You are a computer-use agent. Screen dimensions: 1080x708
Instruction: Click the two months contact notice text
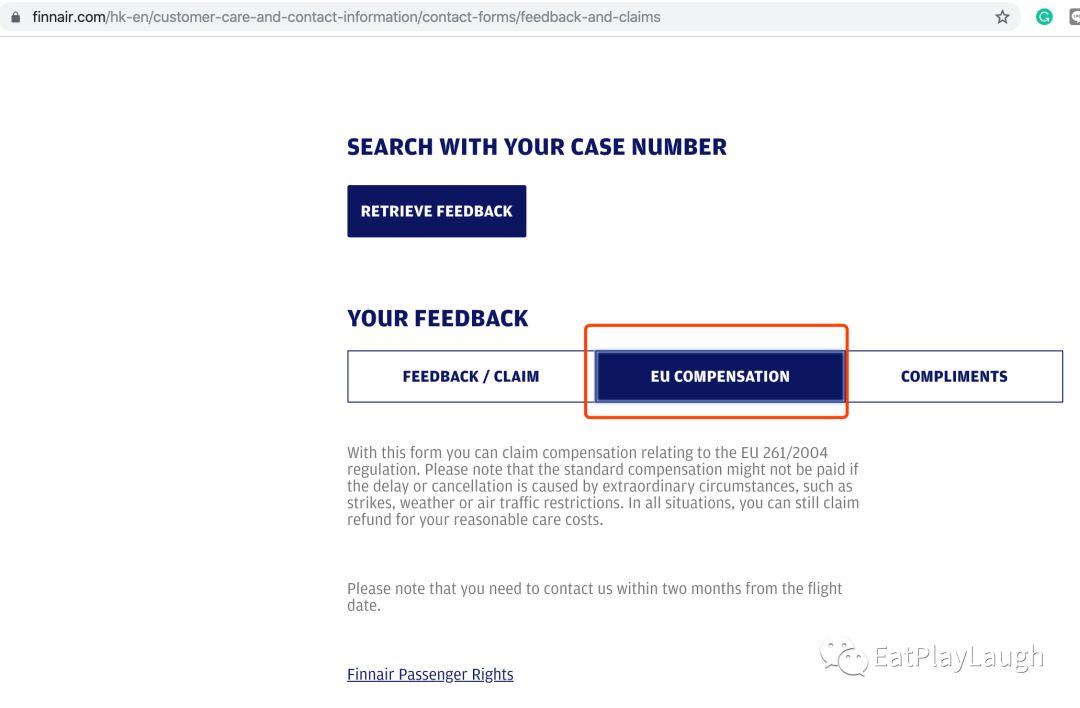tap(594, 596)
